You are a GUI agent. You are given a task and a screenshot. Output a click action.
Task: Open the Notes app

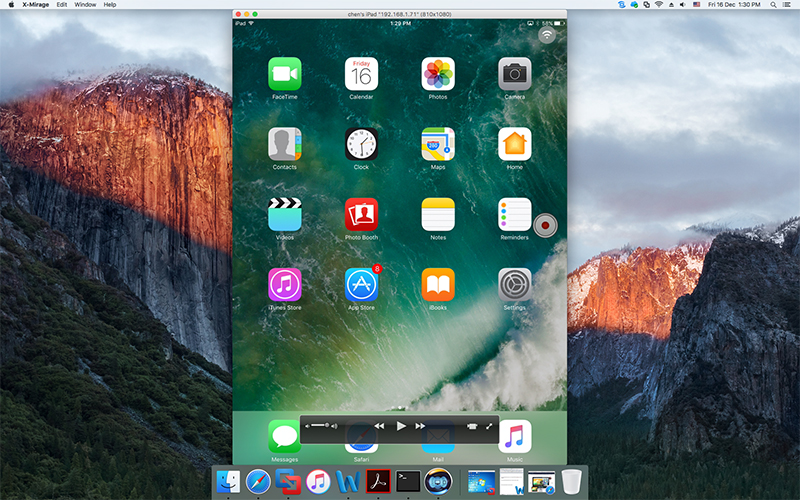click(438, 215)
